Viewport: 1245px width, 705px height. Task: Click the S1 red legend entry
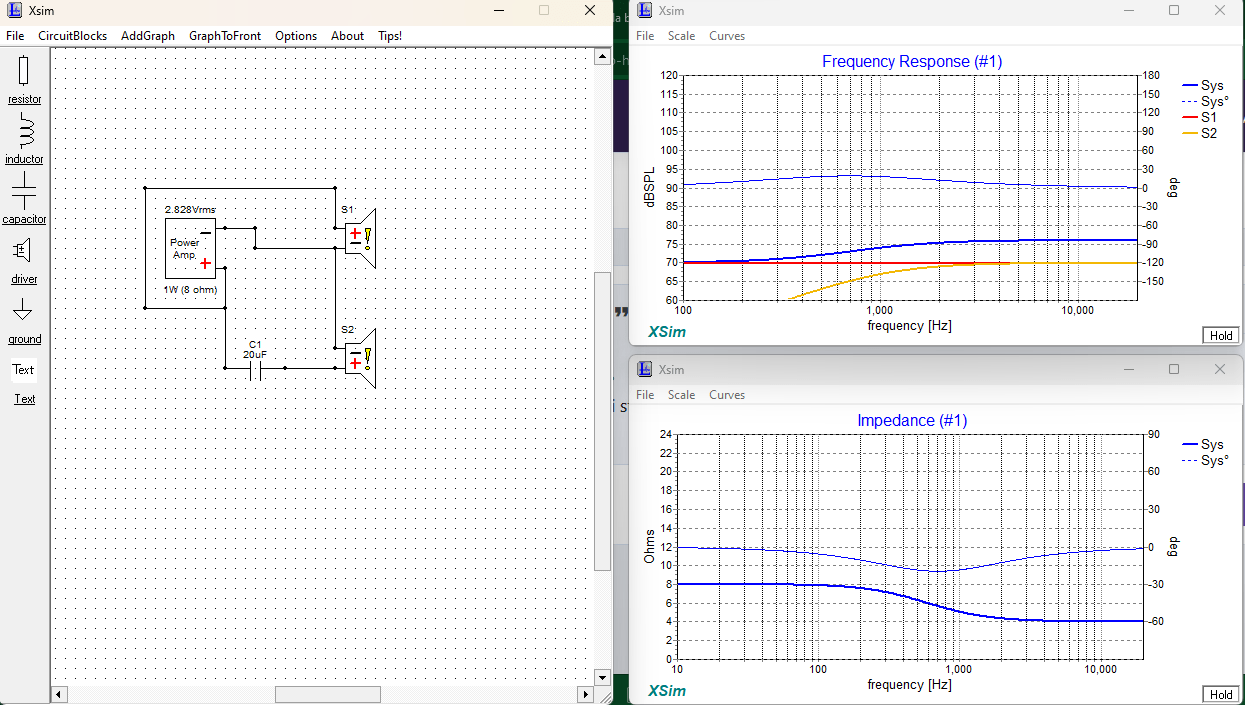point(1200,117)
